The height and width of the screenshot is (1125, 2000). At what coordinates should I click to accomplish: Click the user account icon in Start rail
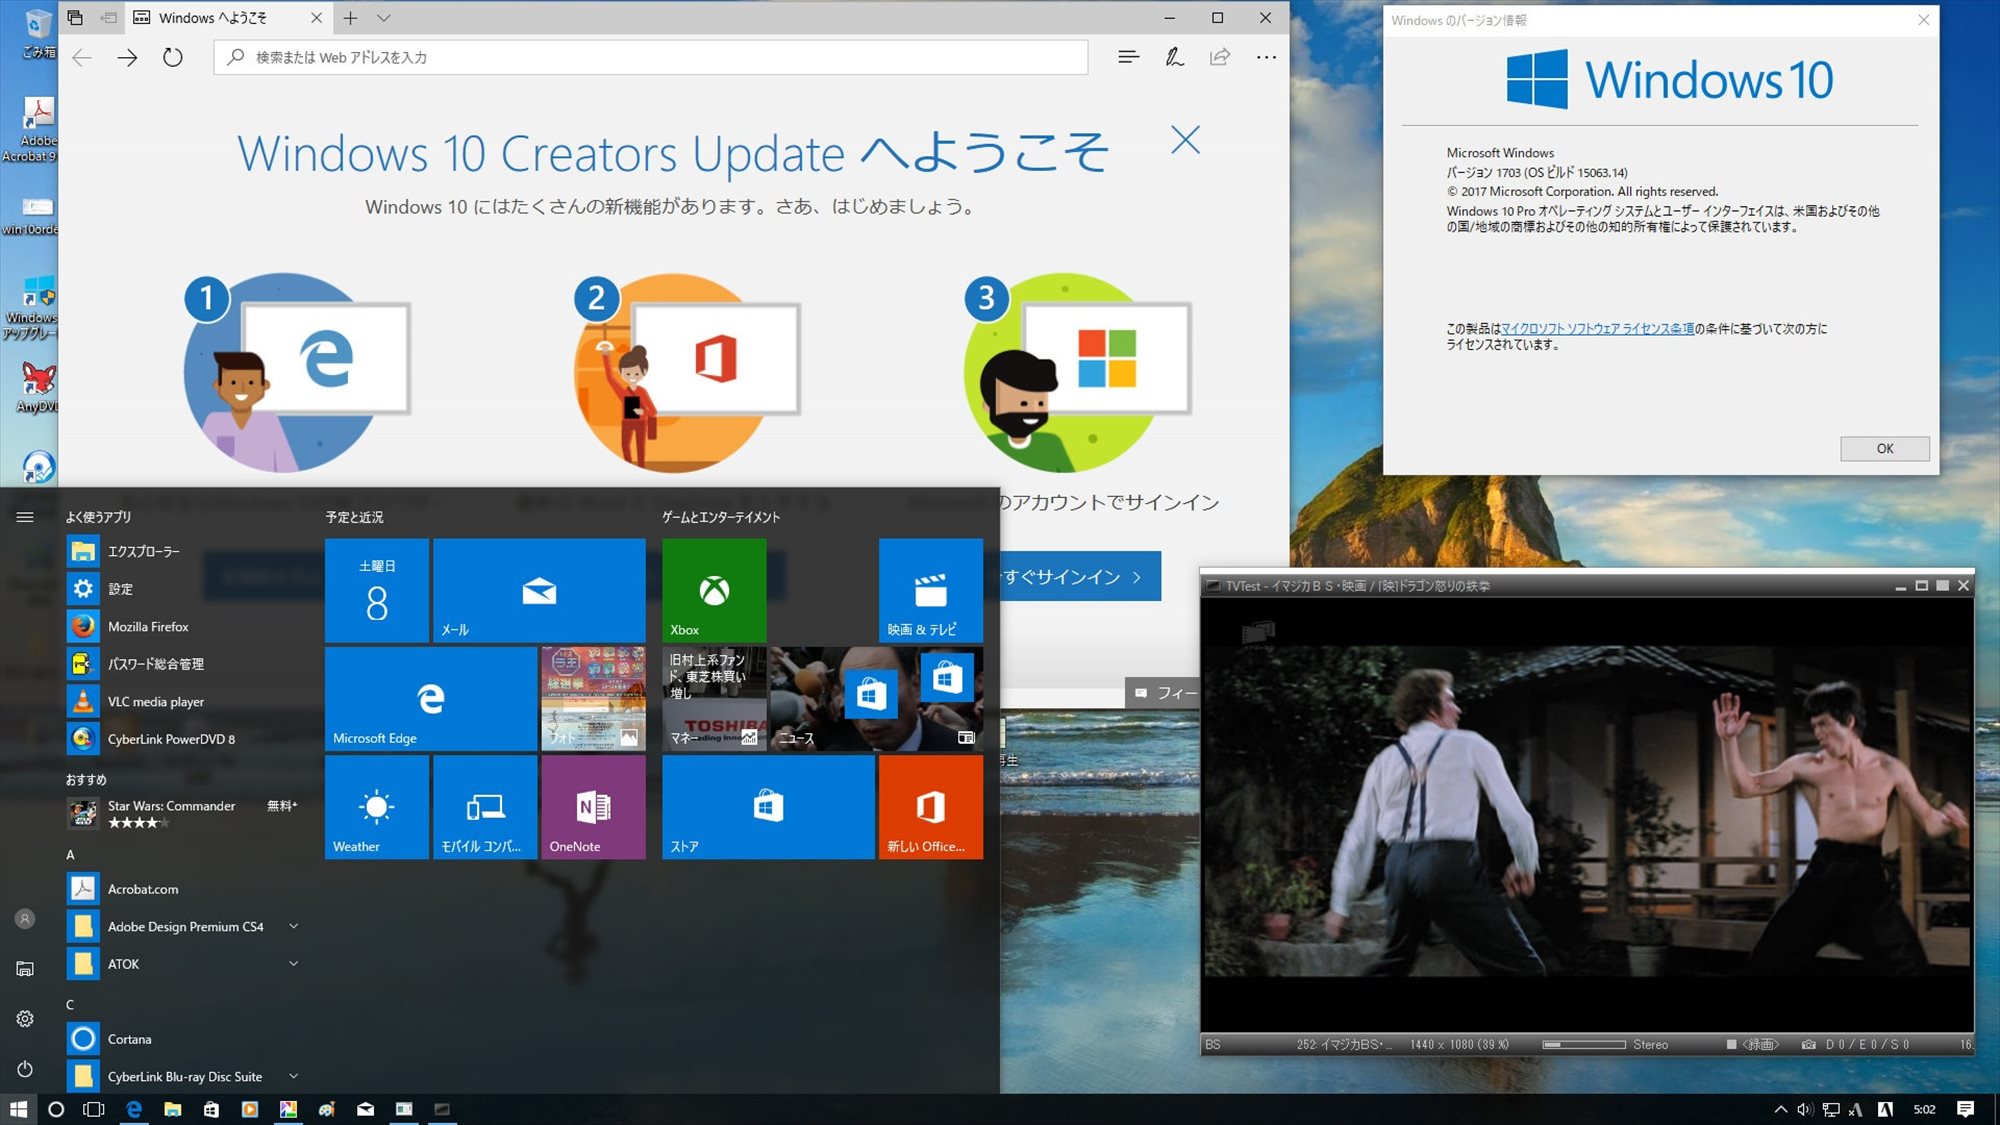pos(25,919)
